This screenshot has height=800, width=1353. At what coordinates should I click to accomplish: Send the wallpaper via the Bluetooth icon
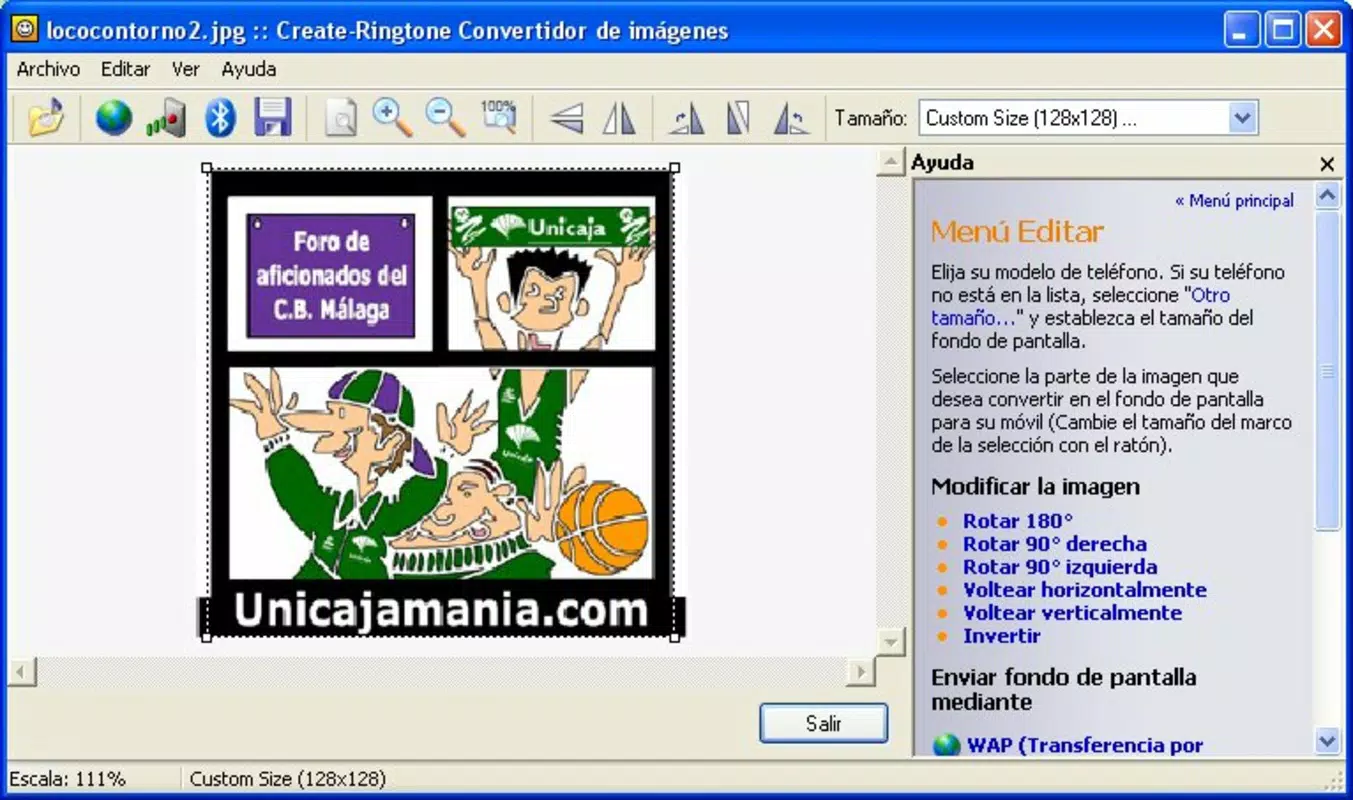(x=220, y=118)
